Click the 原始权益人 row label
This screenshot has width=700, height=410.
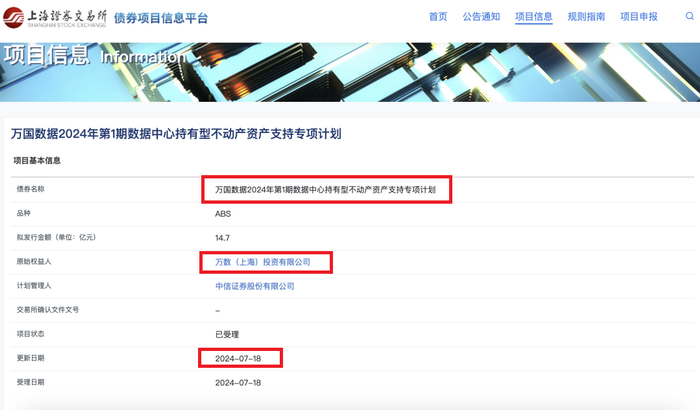[x=34, y=261]
